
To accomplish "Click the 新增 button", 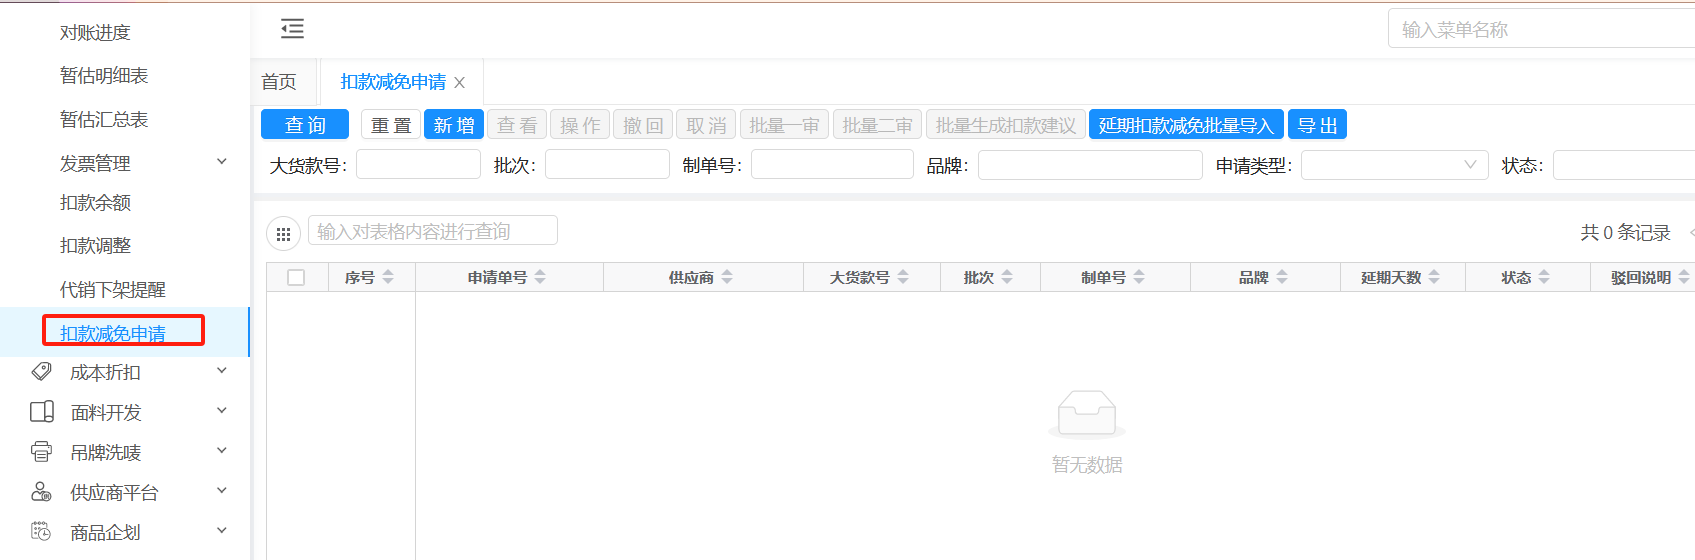I will 454,125.
